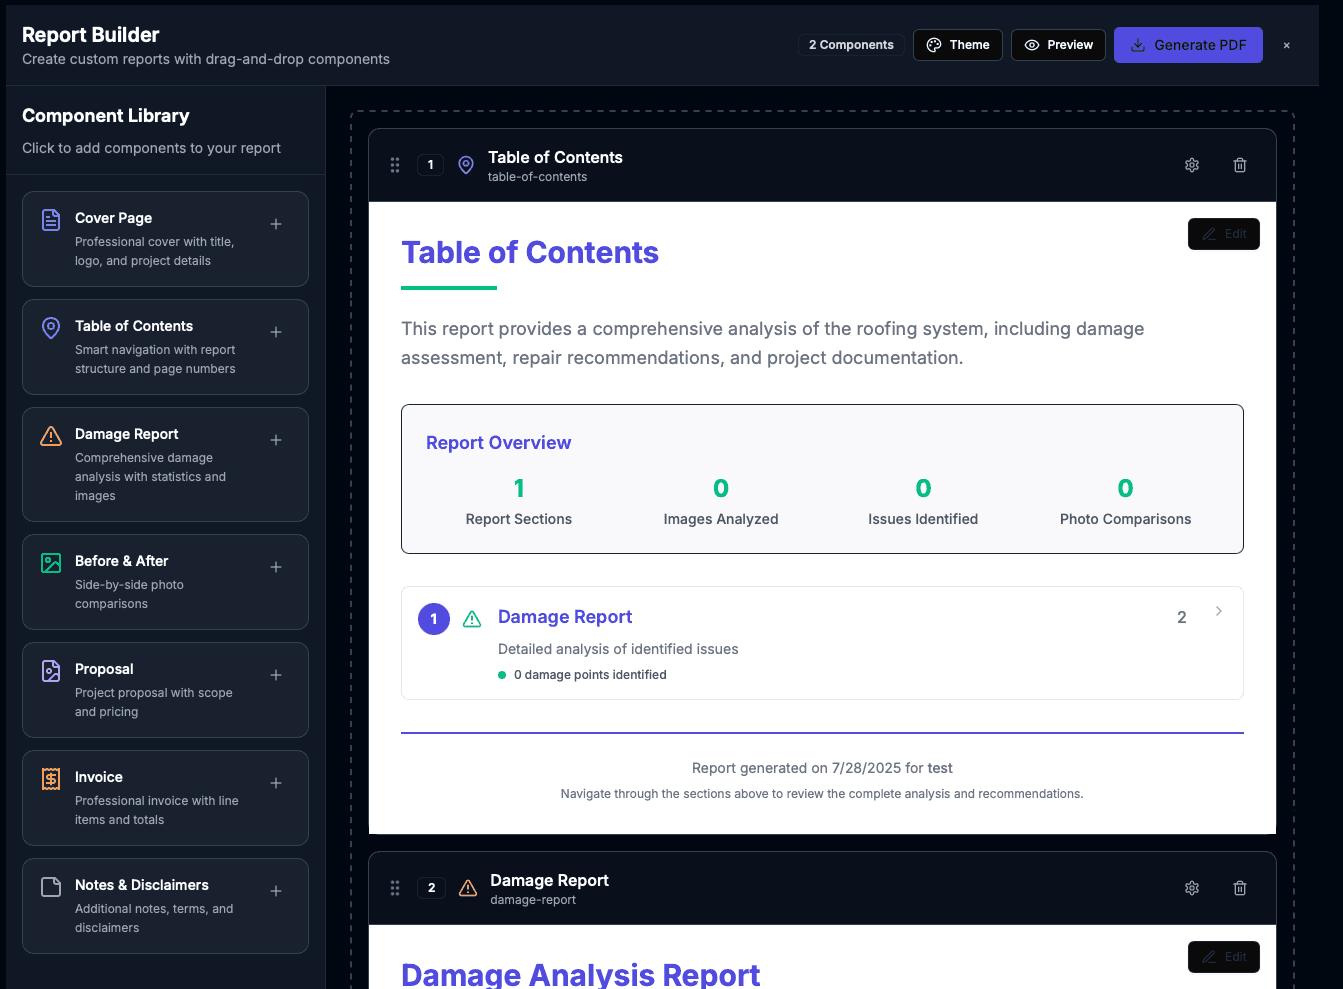The width and height of the screenshot is (1343, 989).
Task: Add Before & After with plus icon
Action: pos(276,567)
